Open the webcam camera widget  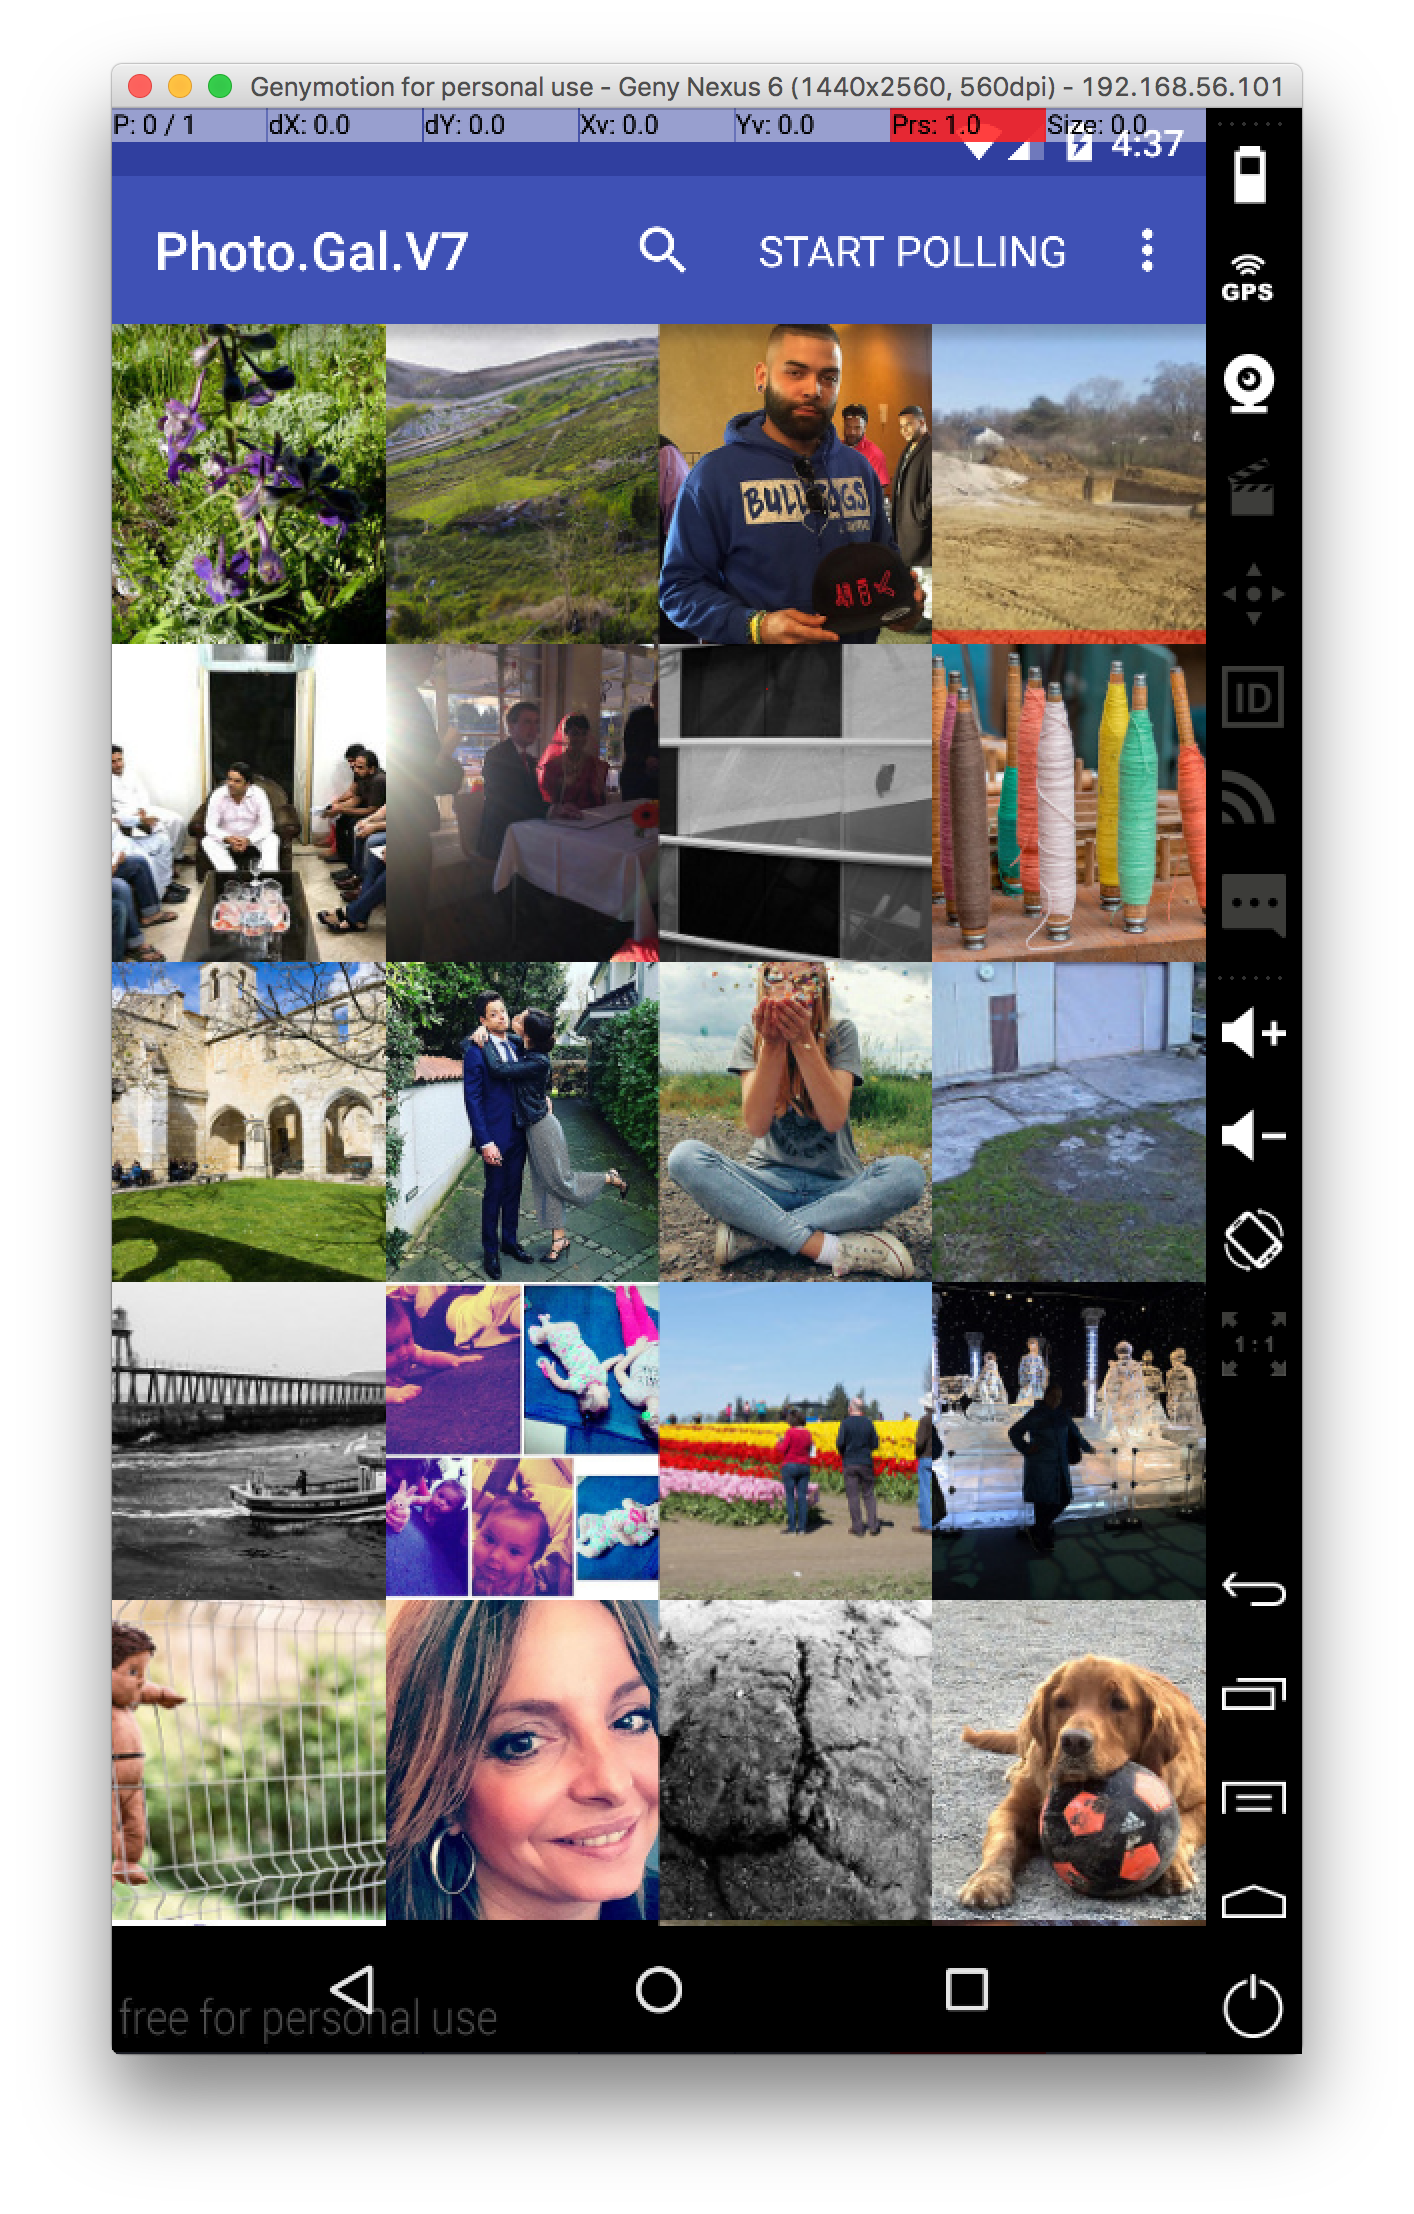coord(1250,384)
